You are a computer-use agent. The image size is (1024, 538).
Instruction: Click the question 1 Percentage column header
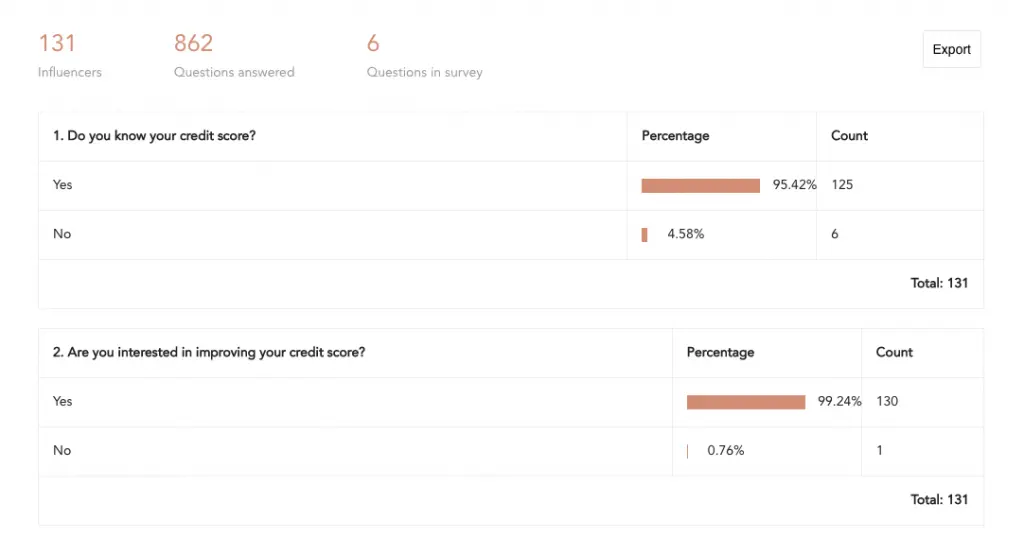675,136
